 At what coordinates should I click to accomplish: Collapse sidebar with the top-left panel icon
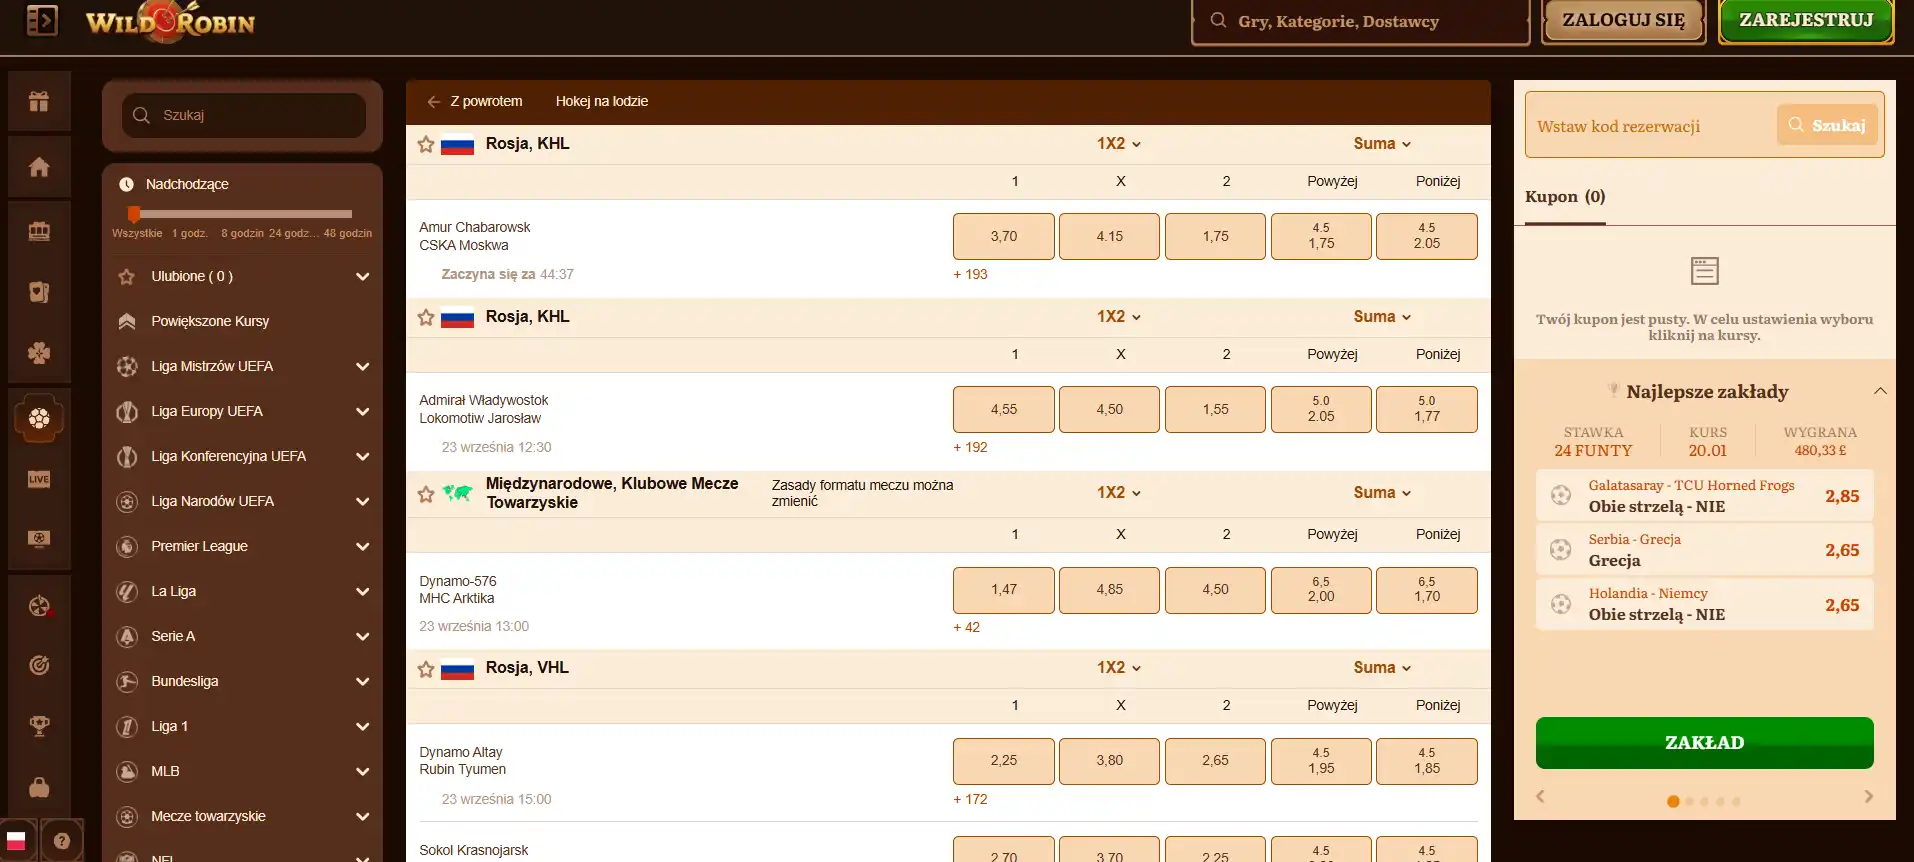click(x=41, y=20)
